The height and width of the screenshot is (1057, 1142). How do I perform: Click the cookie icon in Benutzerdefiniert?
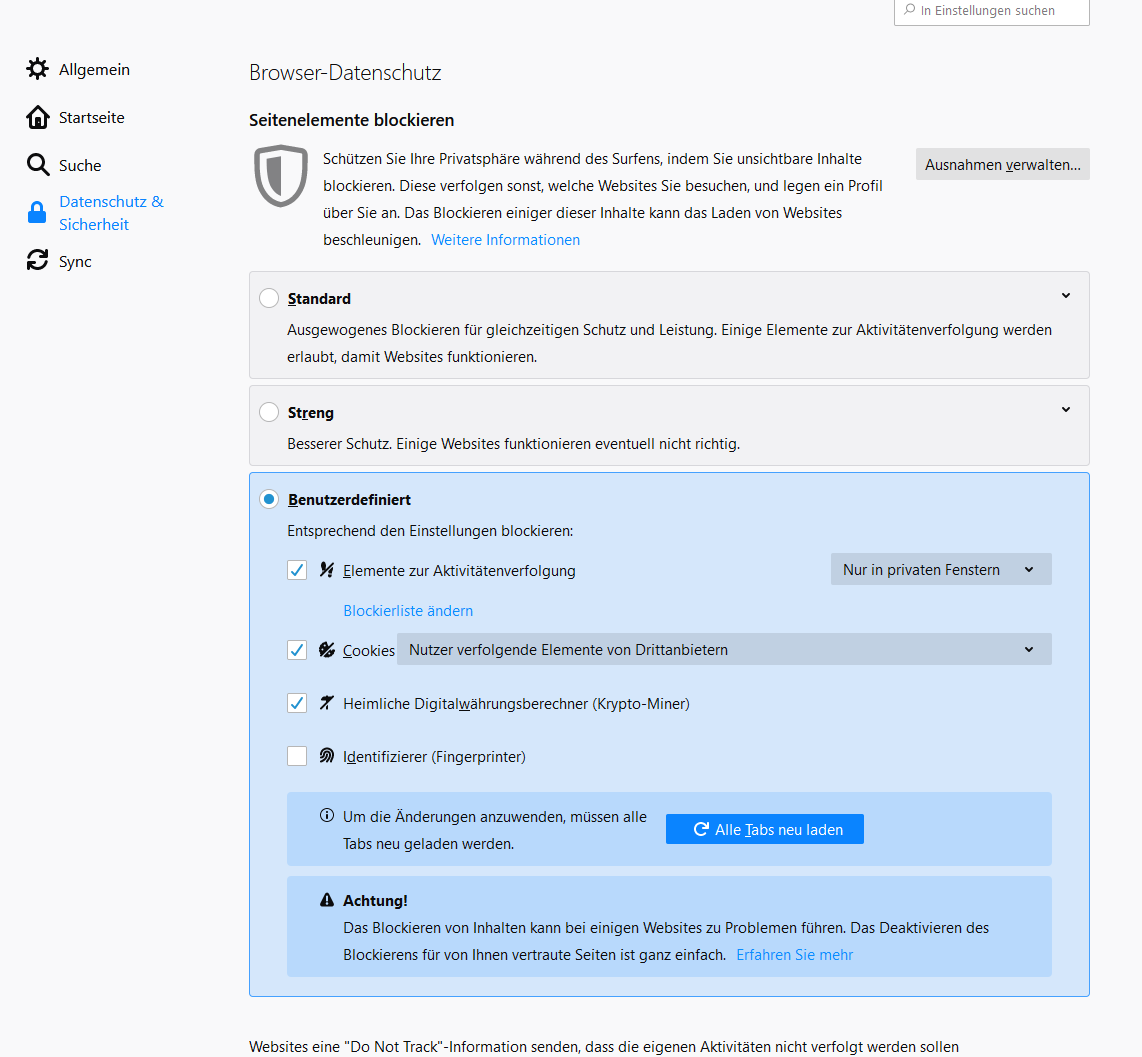tap(326, 649)
